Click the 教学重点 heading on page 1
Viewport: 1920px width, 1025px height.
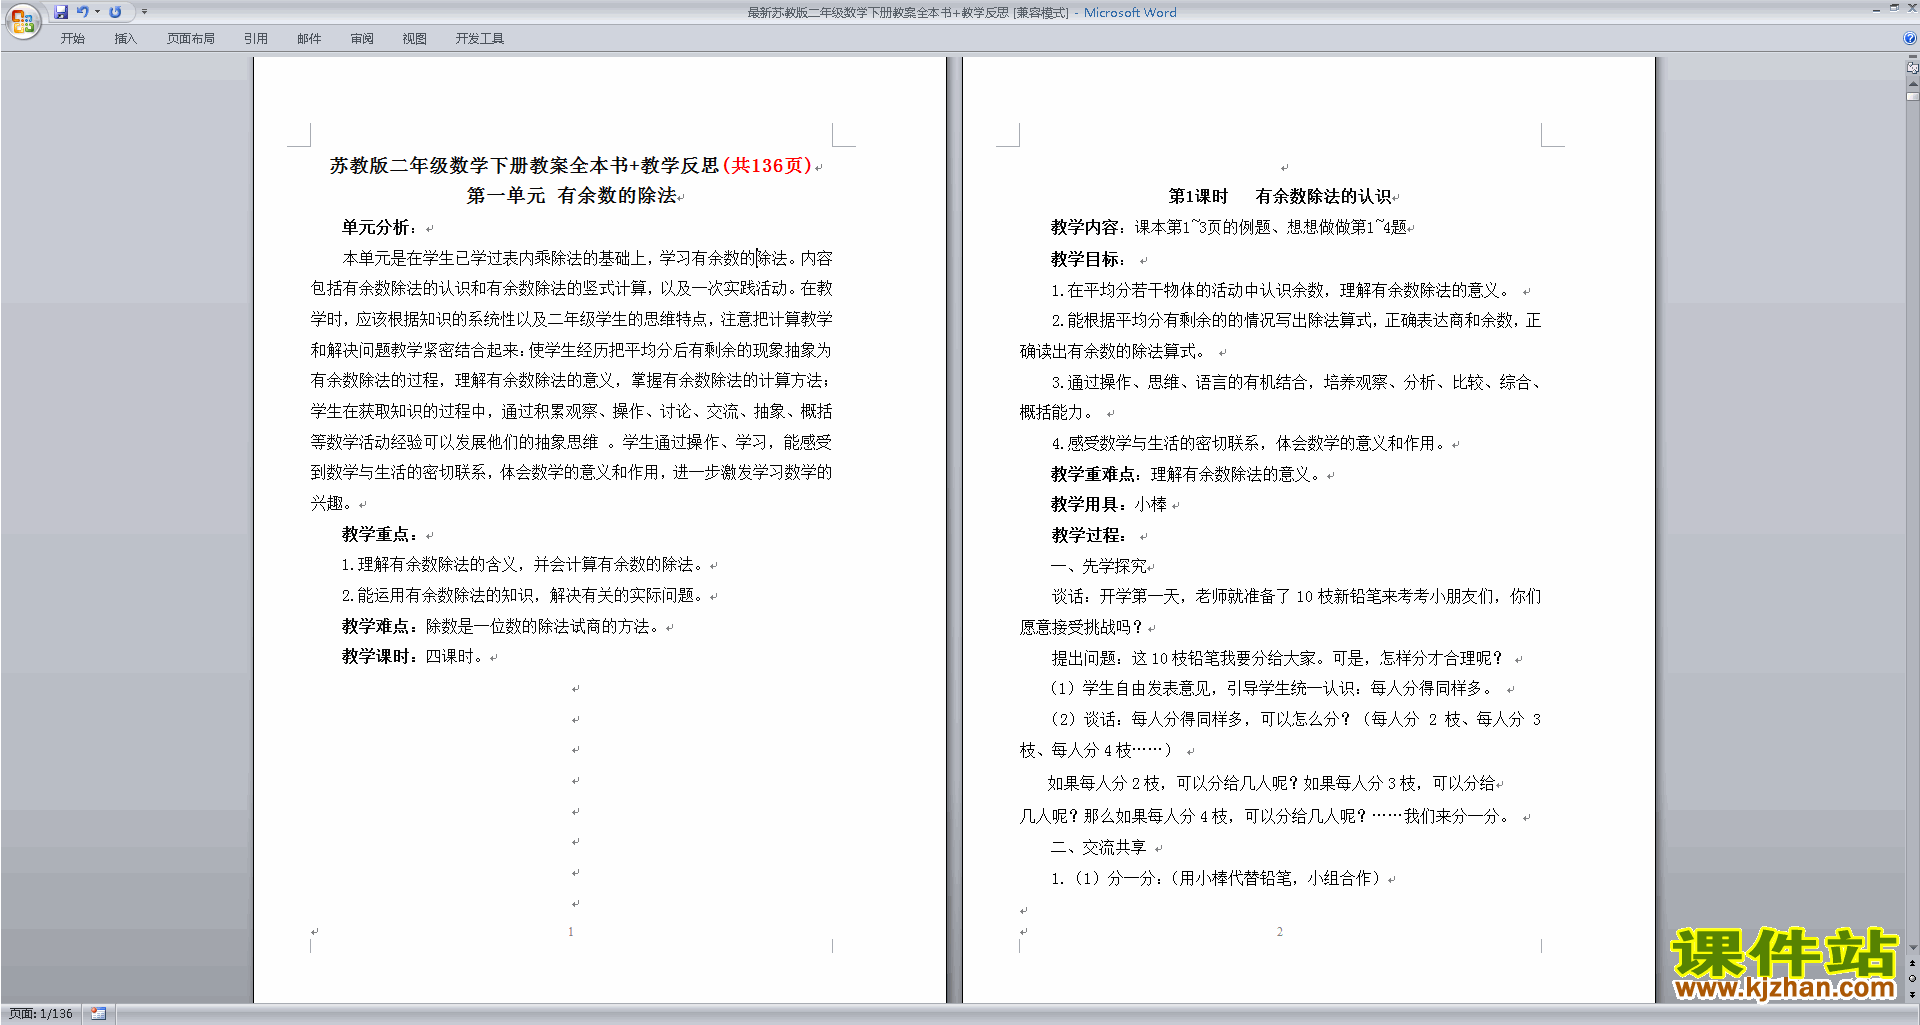(x=380, y=534)
